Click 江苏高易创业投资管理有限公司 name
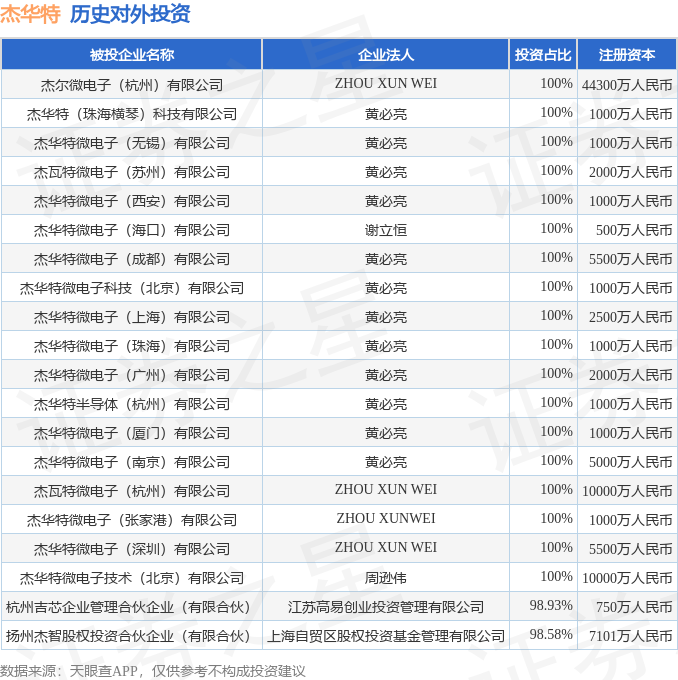This screenshot has width=678, height=680. coord(386,607)
